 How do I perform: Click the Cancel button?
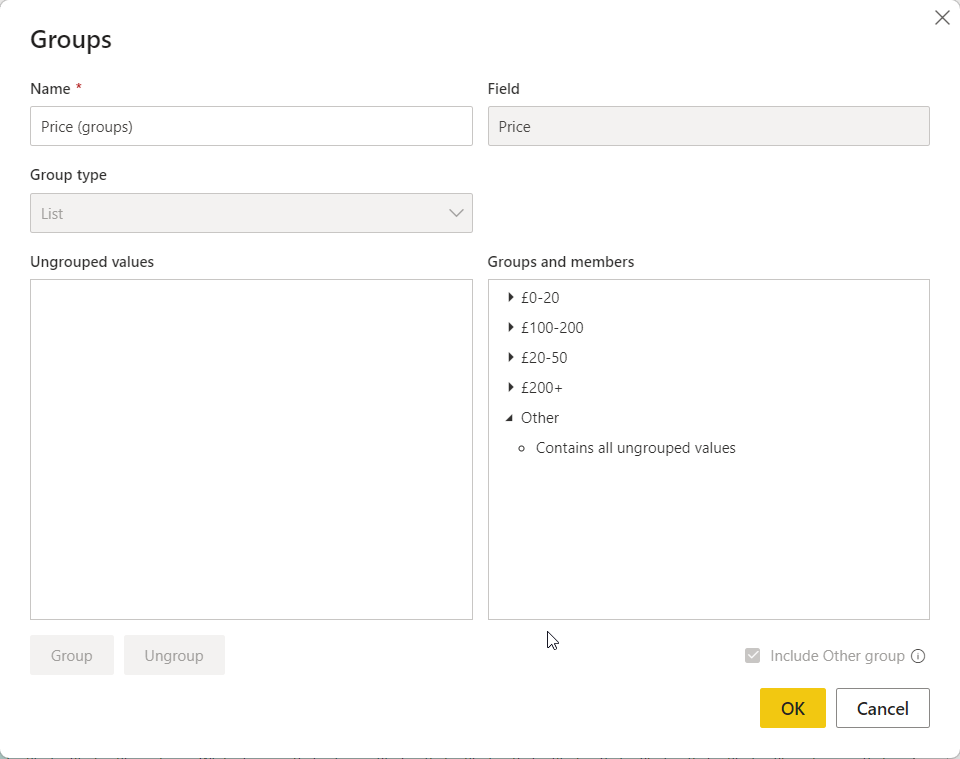[882, 708]
